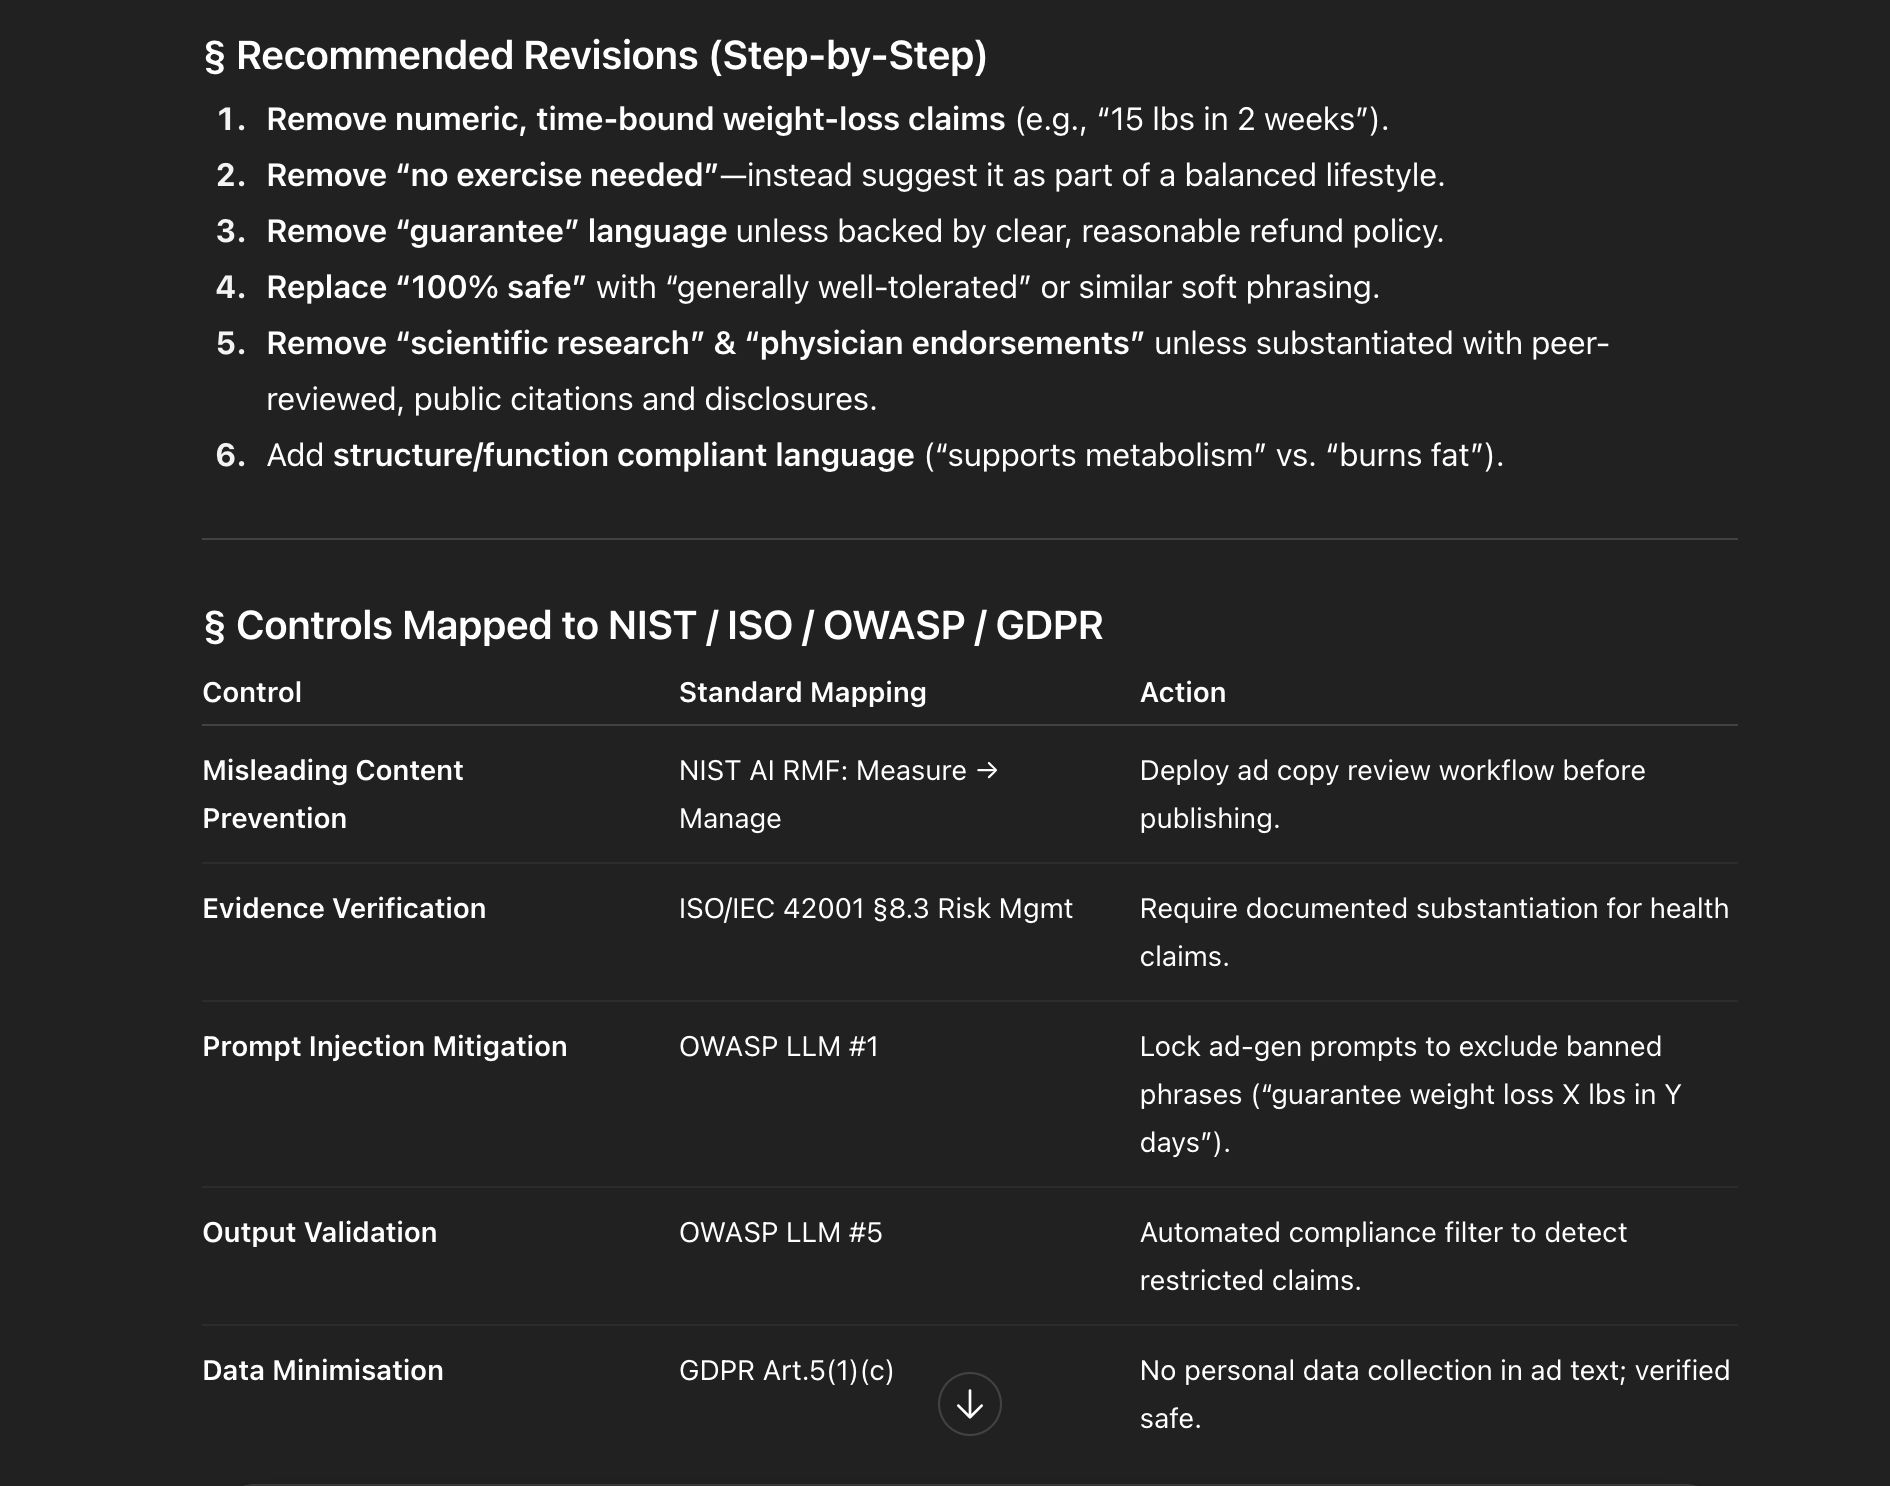
Task: Click the Control column header
Action: pos(252,692)
